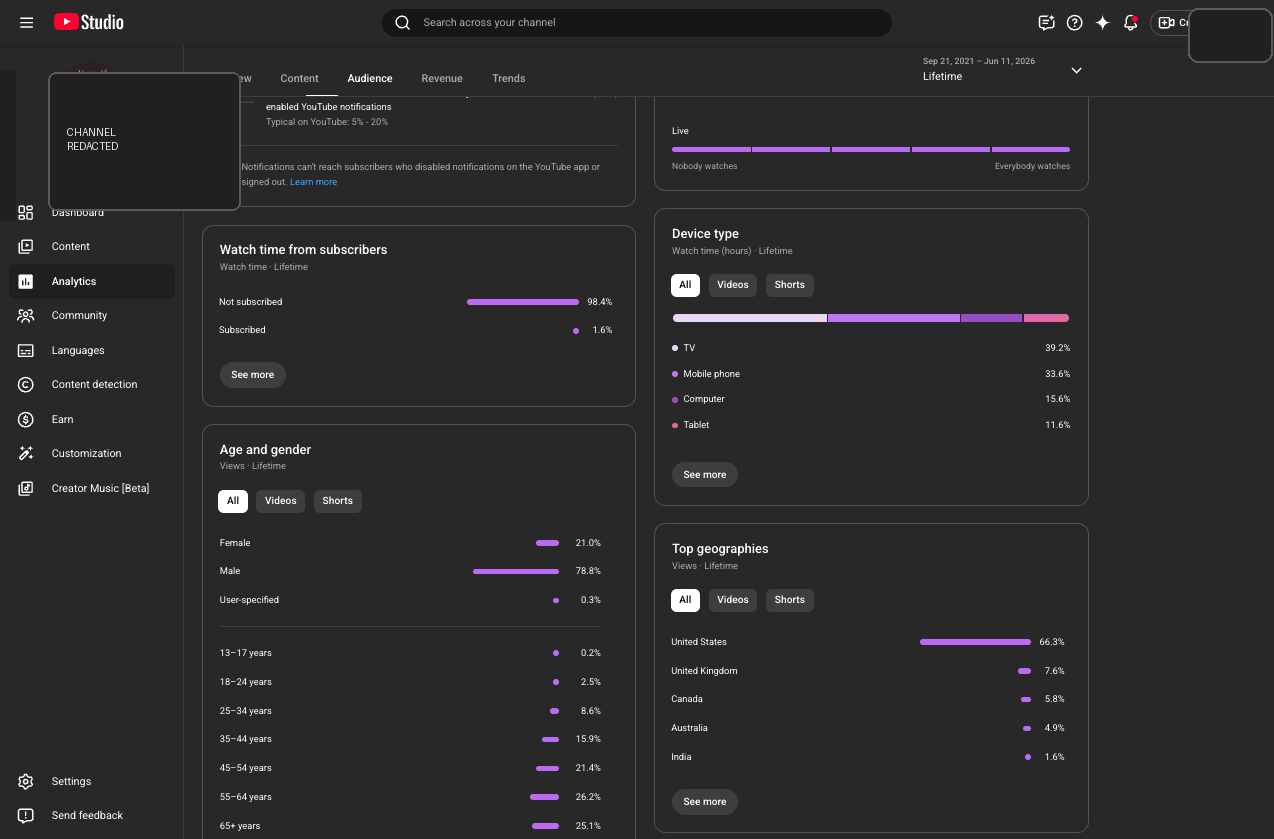Select Videos filter under Device type
The width and height of the screenshot is (1274, 839).
(733, 285)
